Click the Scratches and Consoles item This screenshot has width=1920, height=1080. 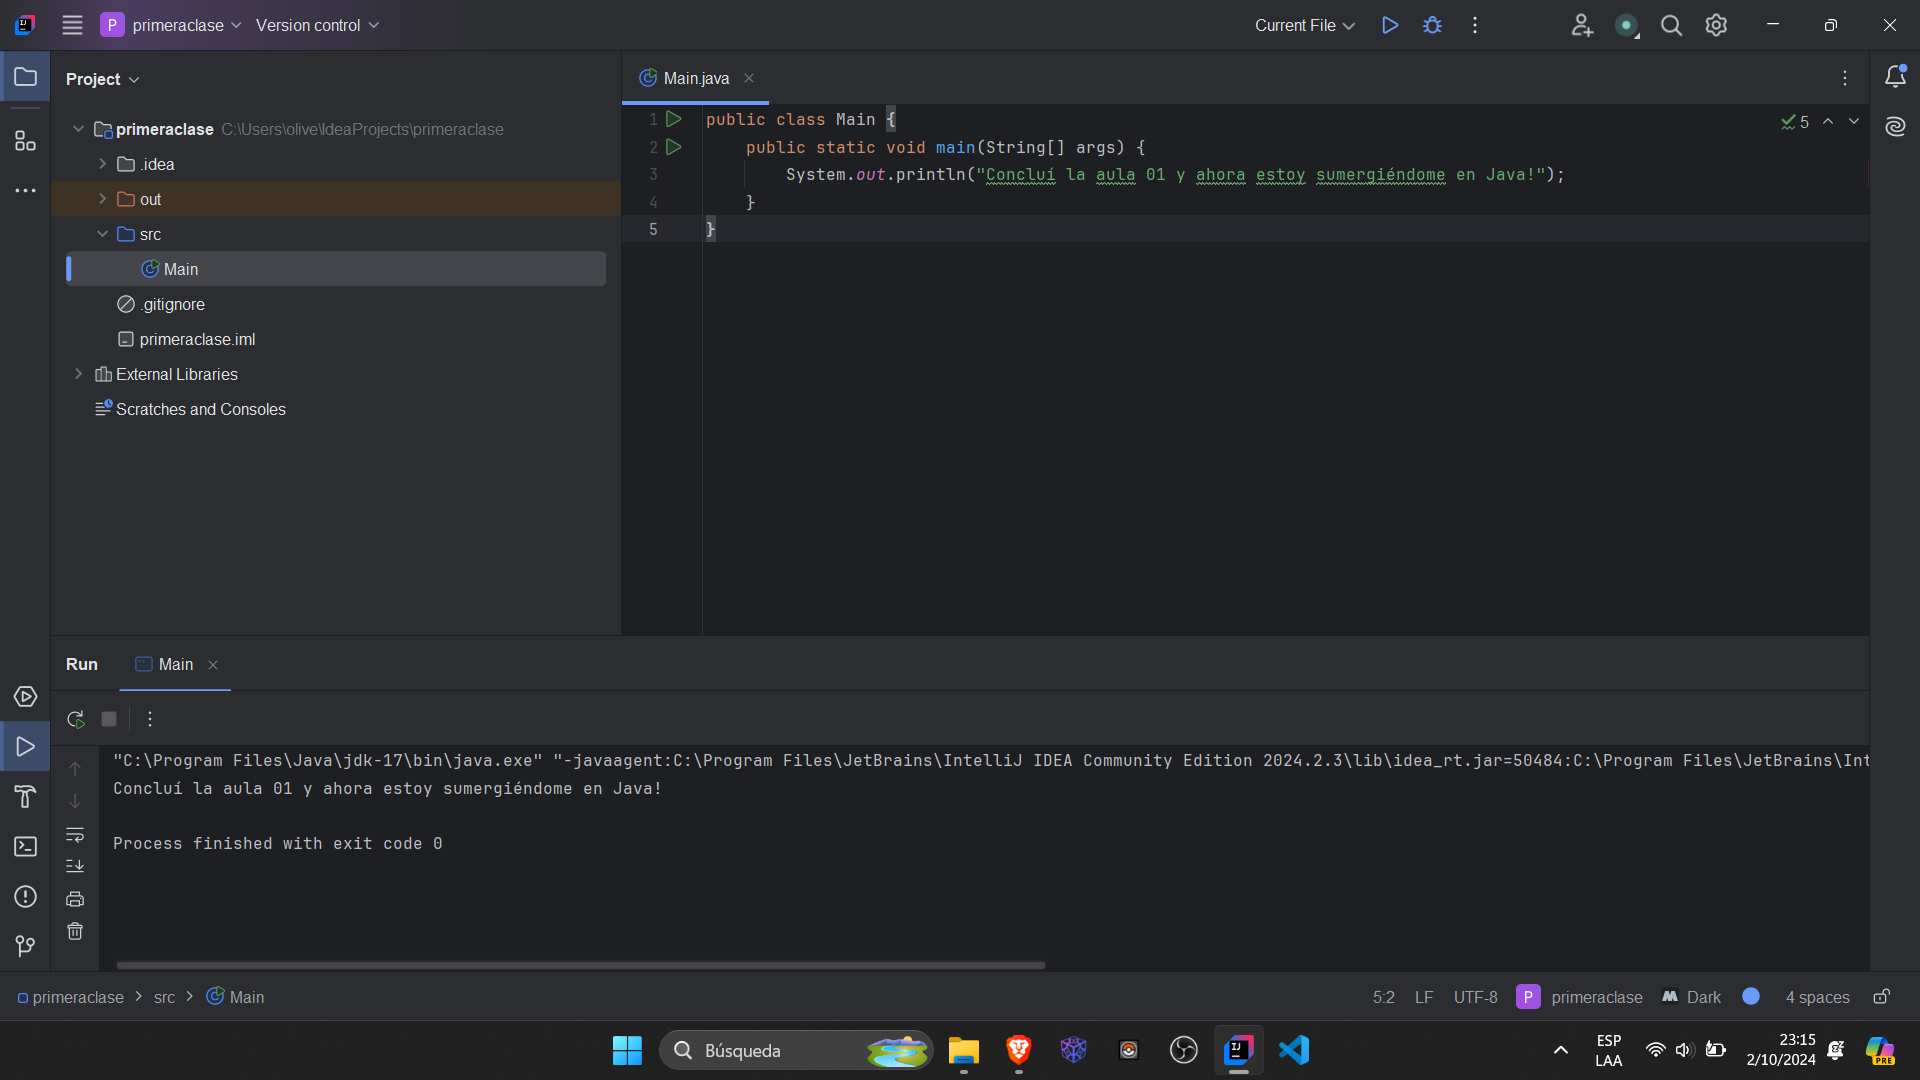click(200, 409)
